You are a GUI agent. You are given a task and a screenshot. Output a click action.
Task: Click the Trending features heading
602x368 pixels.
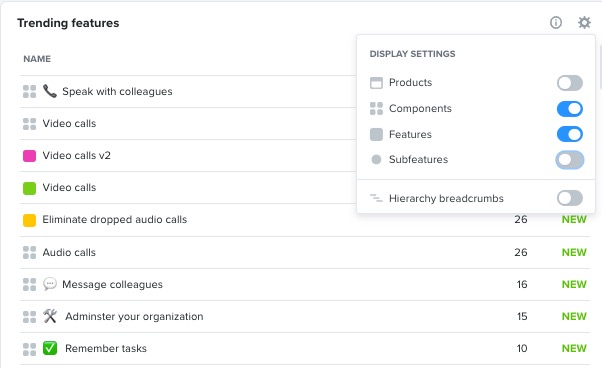pyautogui.click(x=68, y=23)
